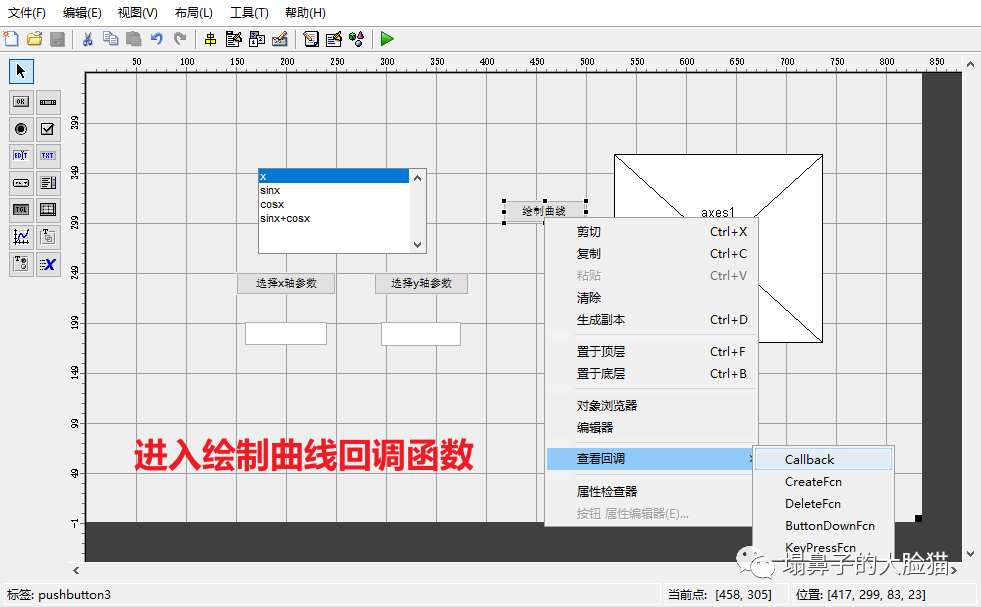Open the M-file Editor toolbar icon
Image resolution: width=981 pixels, height=607 pixels.
[x=311, y=39]
